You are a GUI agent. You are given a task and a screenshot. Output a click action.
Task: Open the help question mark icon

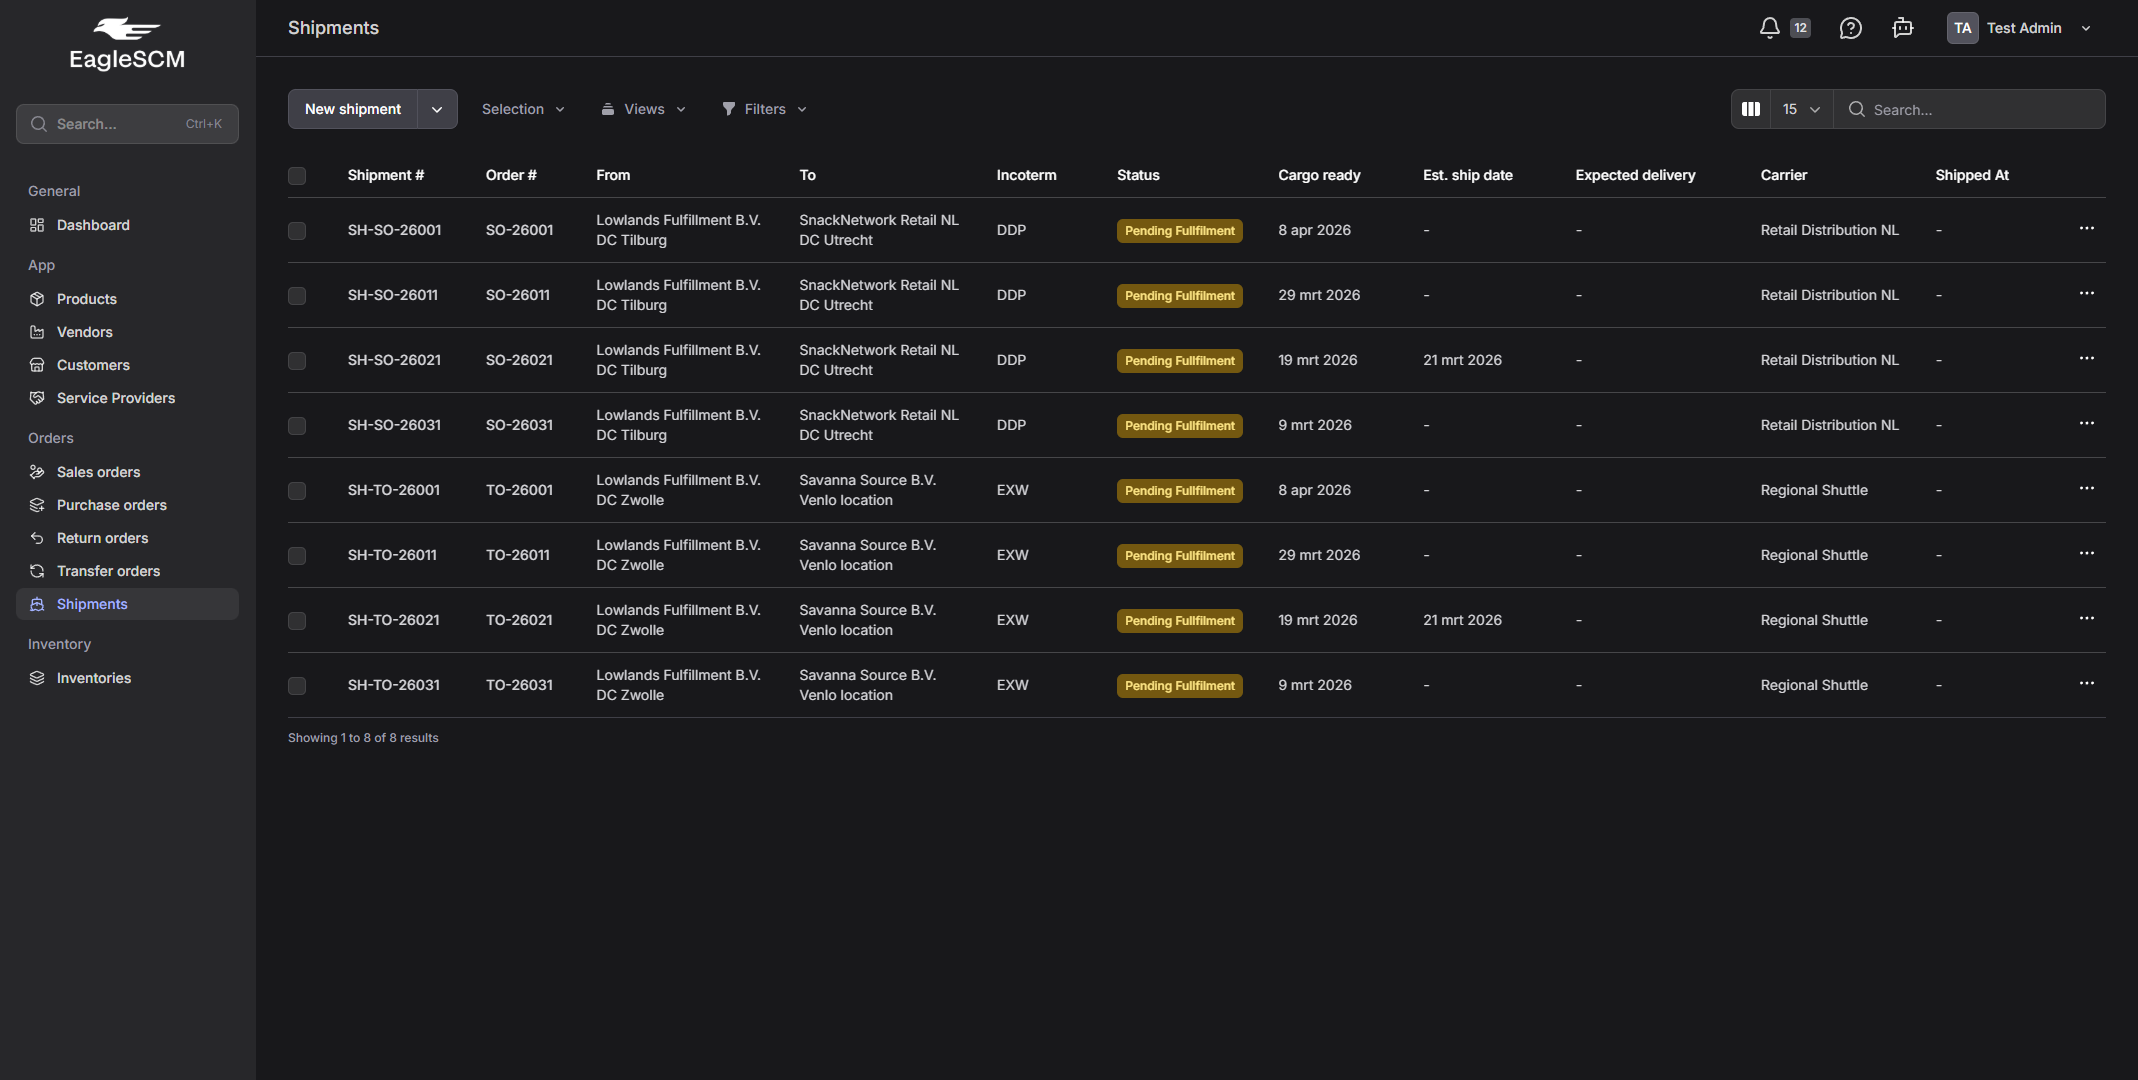1850,28
